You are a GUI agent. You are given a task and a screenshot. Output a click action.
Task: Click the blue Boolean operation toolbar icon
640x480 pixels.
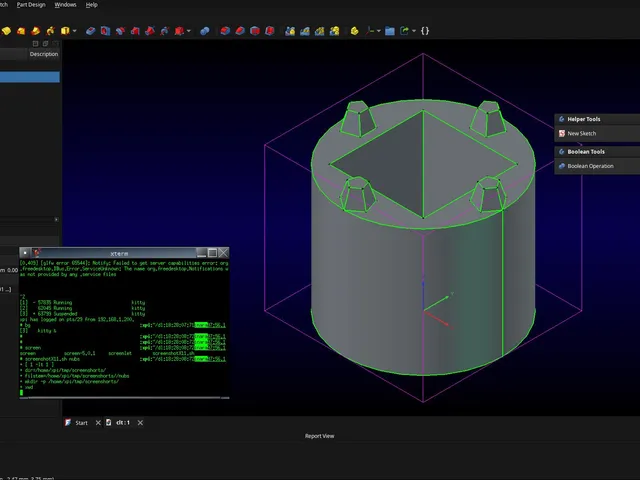[205, 31]
